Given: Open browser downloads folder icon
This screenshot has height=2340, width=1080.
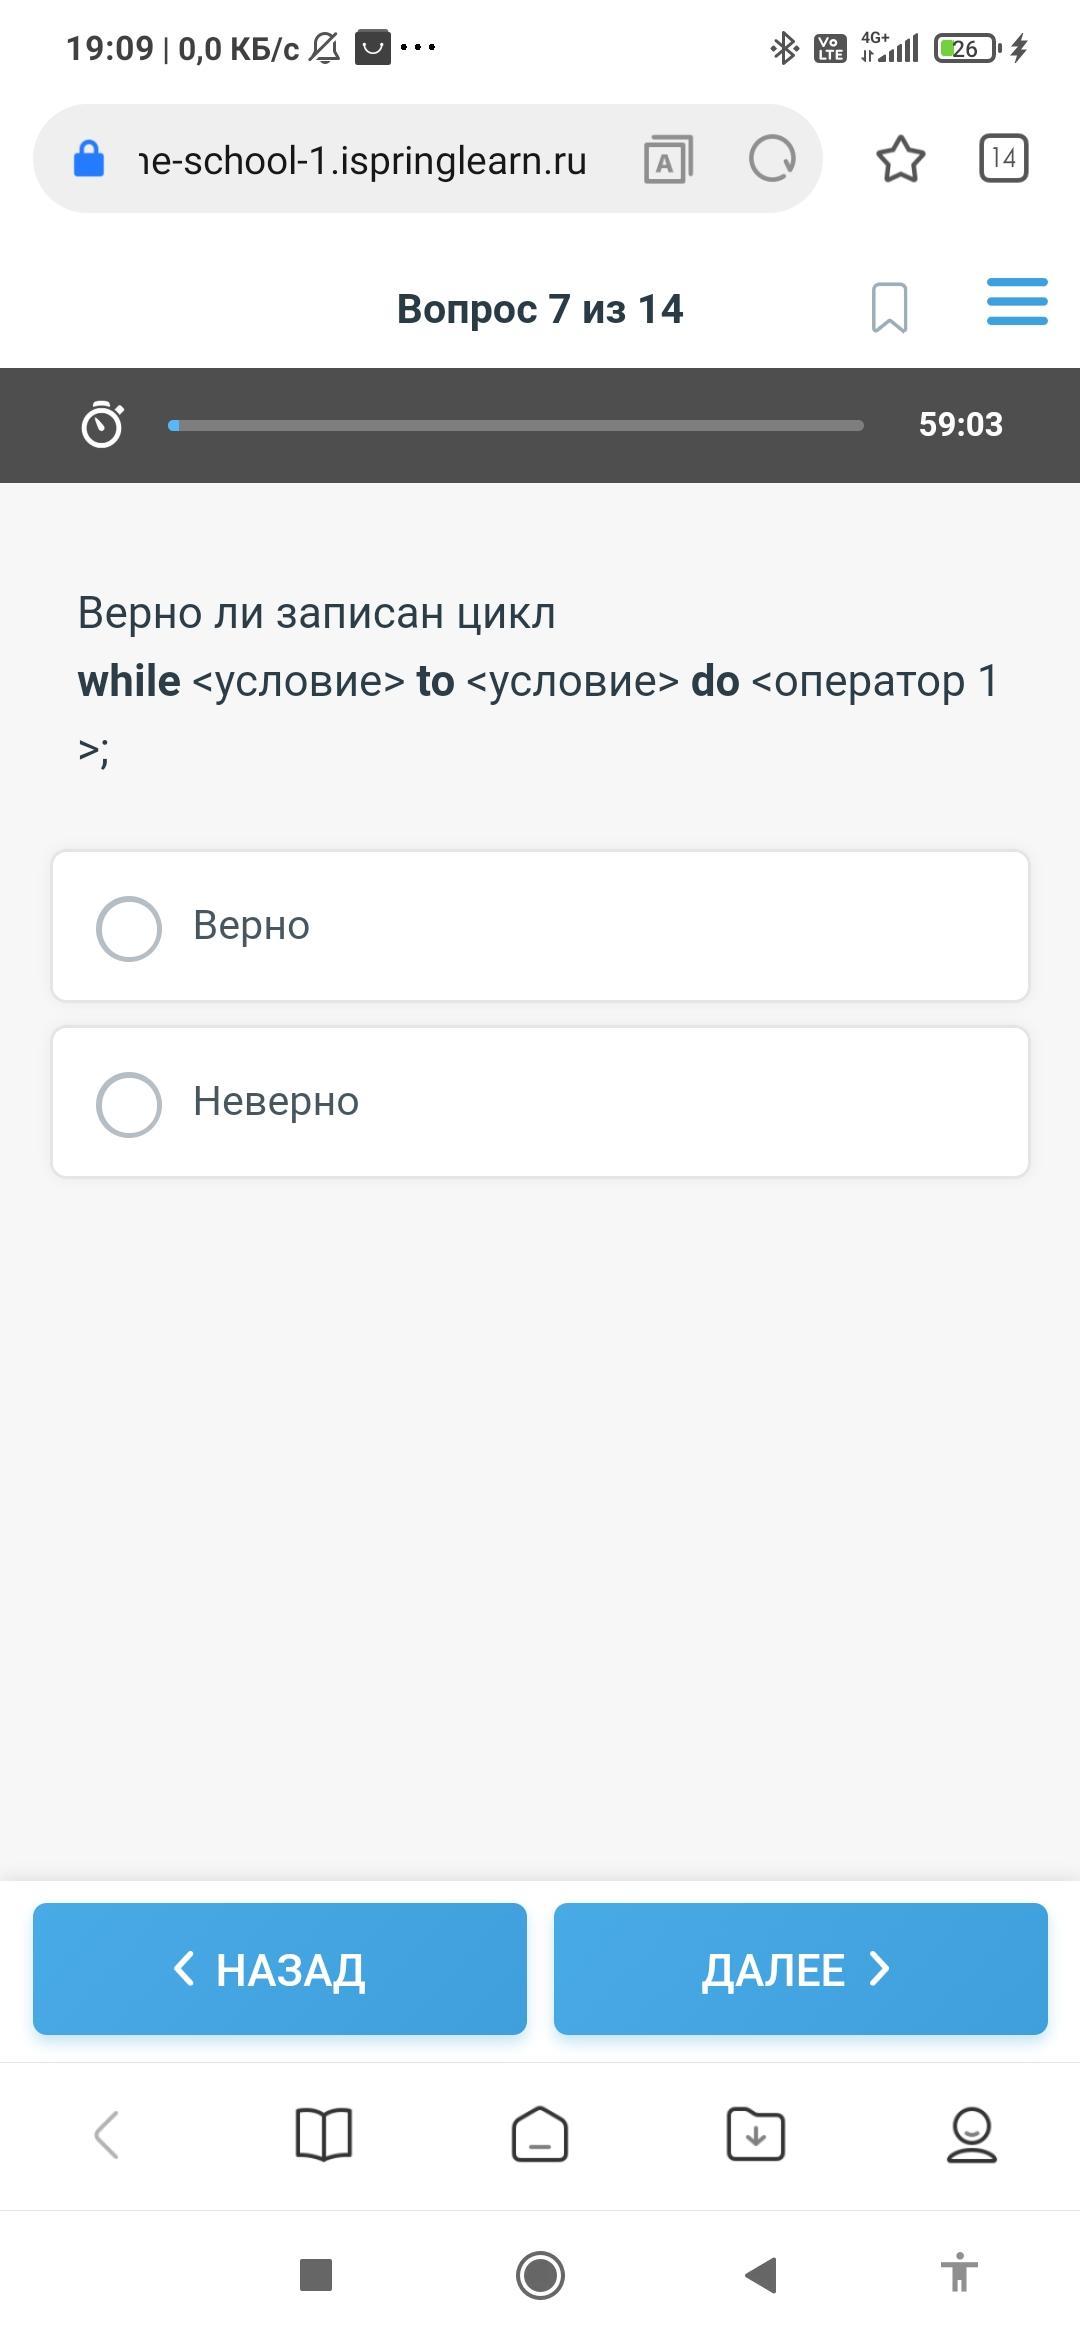Looking at the screenshot, I should 755,2134.
